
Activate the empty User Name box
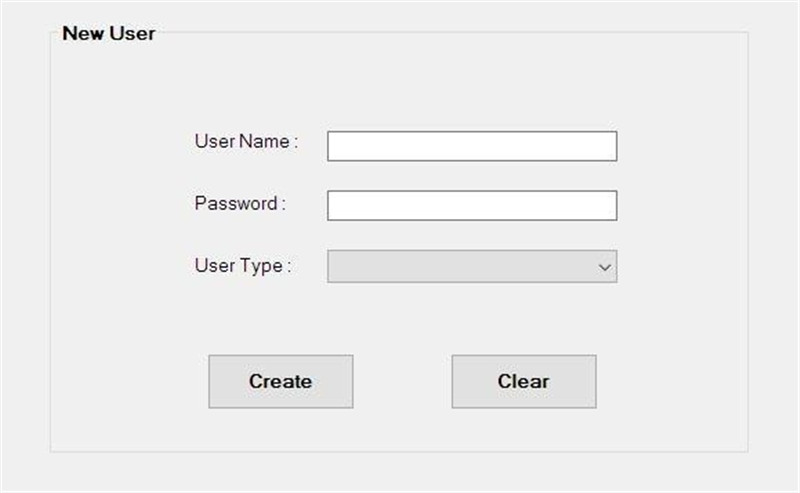pos(472,146)
